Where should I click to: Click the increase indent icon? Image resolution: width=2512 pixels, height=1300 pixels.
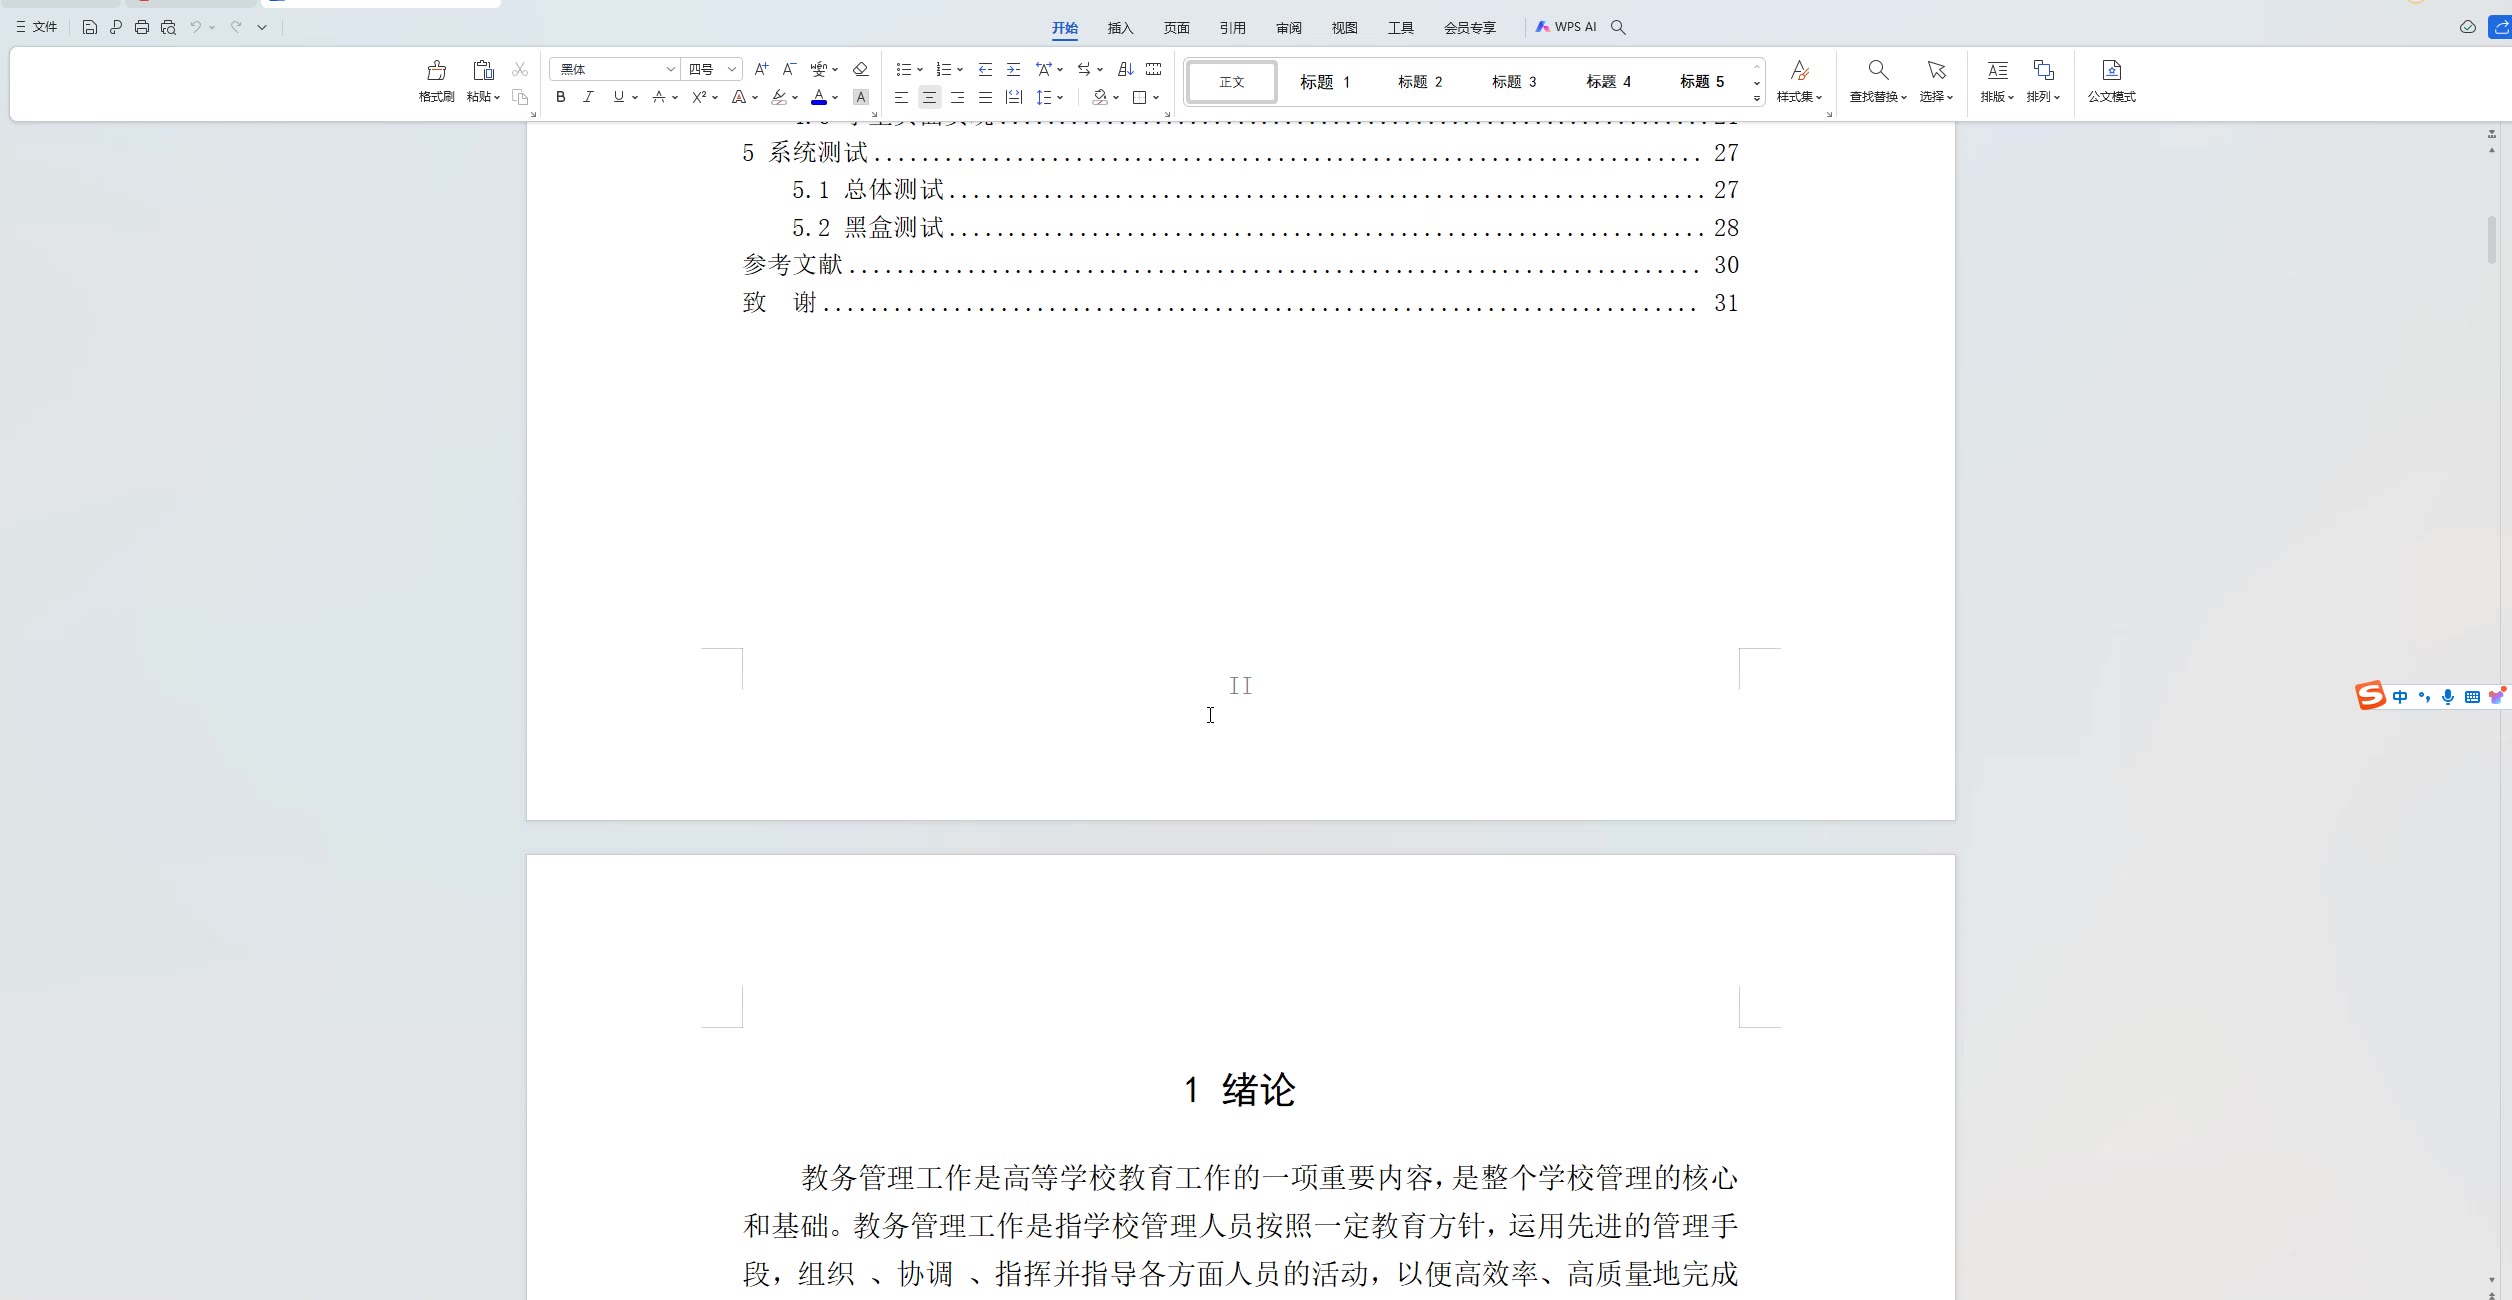tap(1013, 69)
